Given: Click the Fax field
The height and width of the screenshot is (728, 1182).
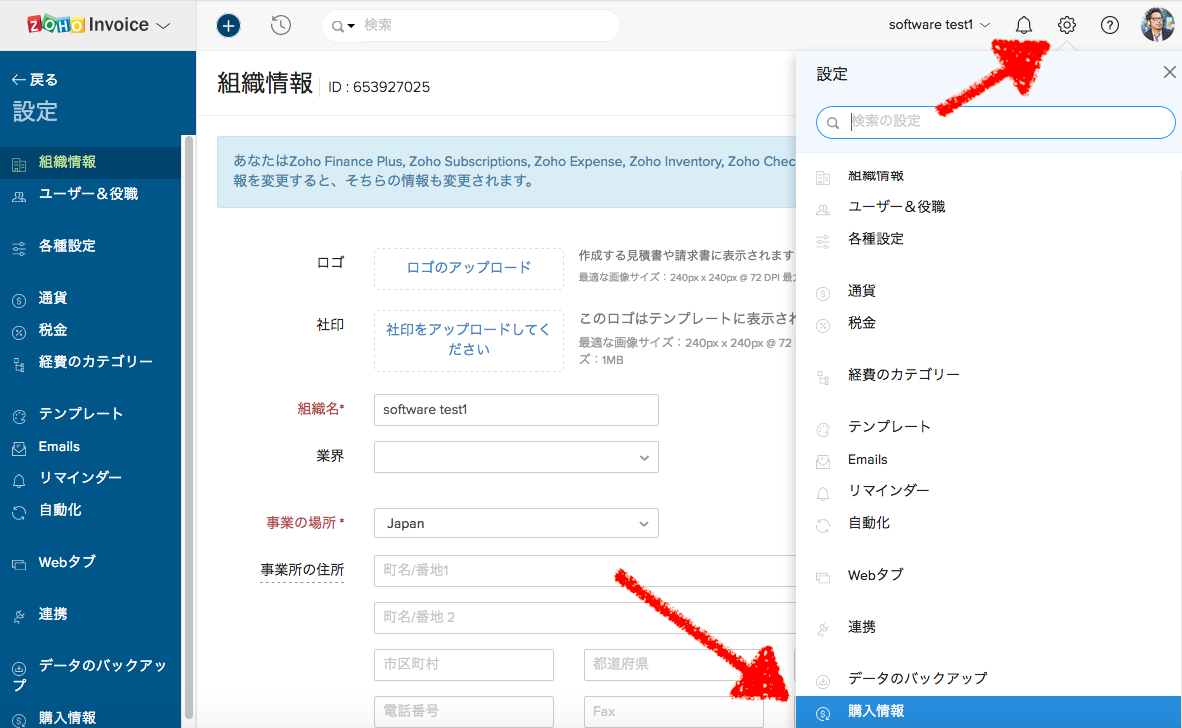Looking at the screenshot, I should (x=673, y=711).
